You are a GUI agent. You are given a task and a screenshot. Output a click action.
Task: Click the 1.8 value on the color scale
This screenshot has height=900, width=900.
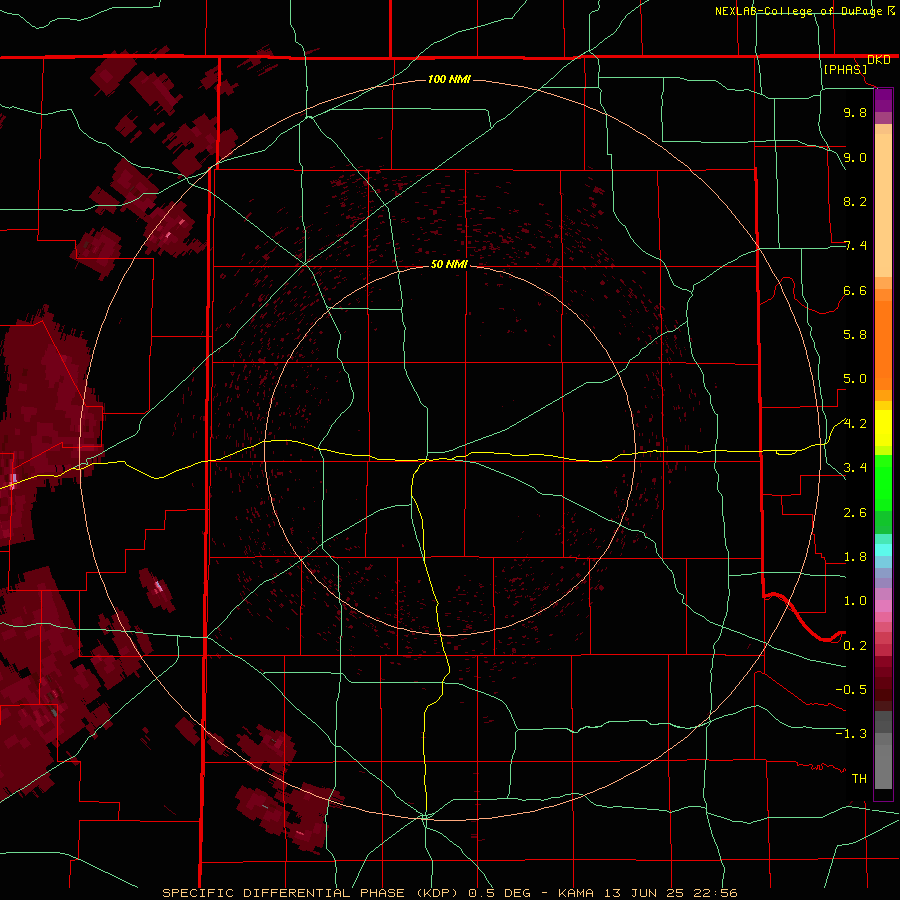coord(855,557)
